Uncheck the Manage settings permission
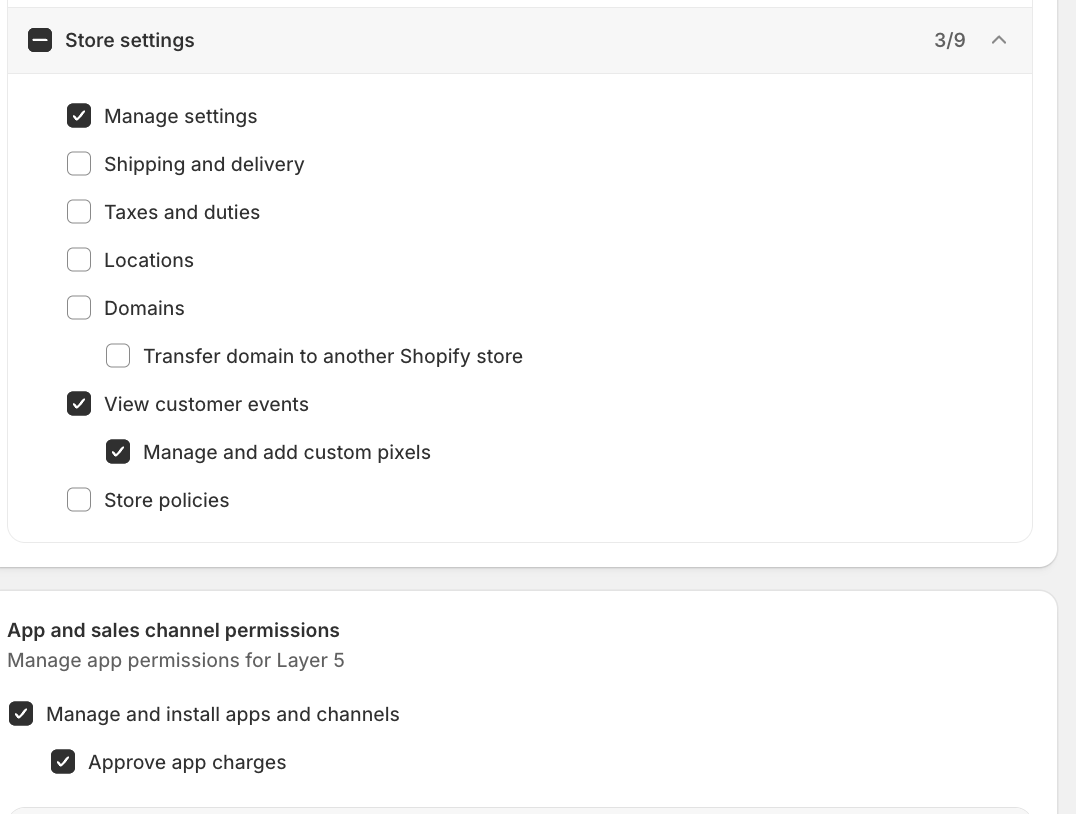The width and height of the screenshot is (1076, 814). pyautogui.click(x=79, y=115)
